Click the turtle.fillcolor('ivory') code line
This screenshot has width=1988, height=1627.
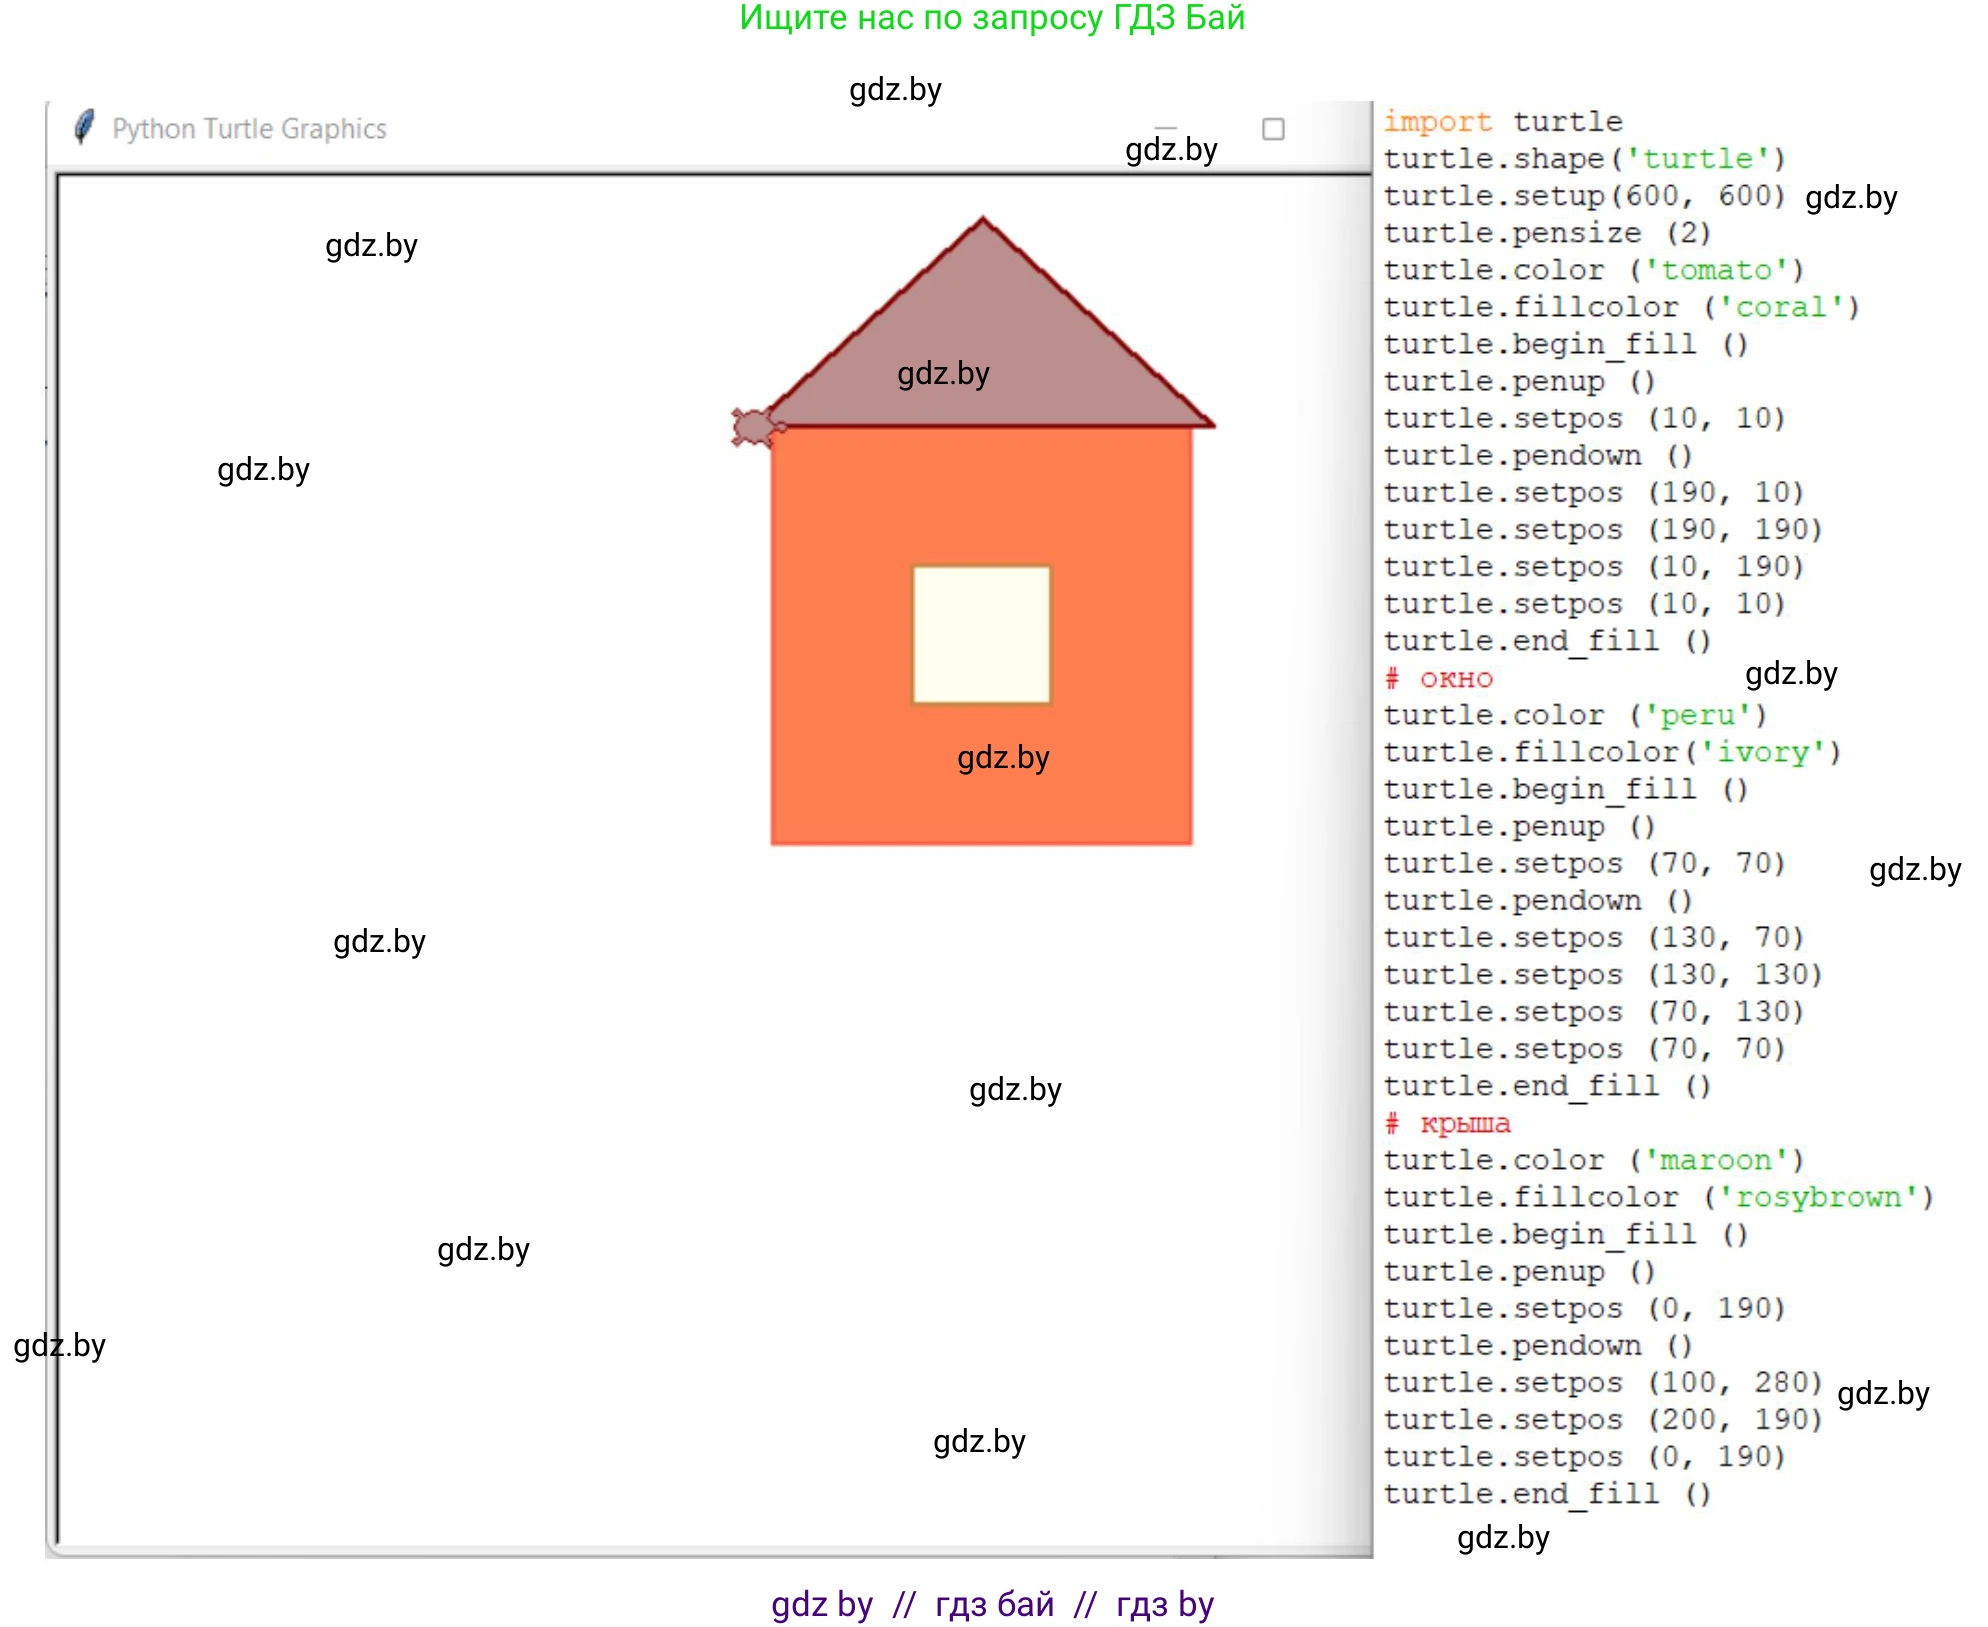(1611, 753)
